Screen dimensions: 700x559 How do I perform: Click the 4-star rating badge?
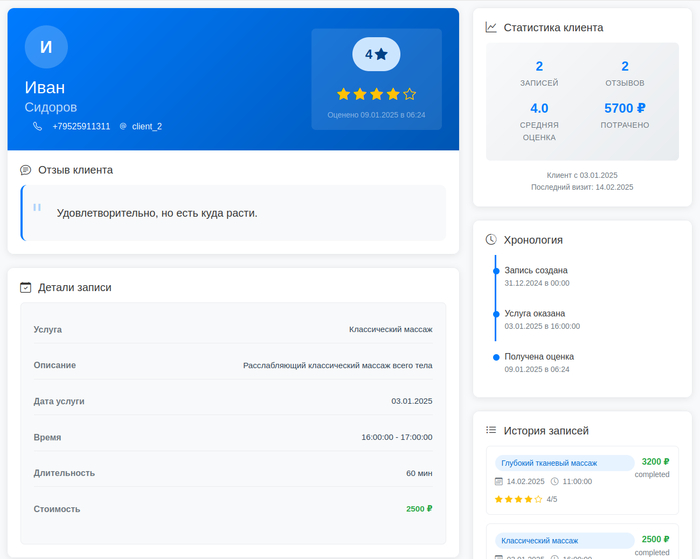point(376,54)
